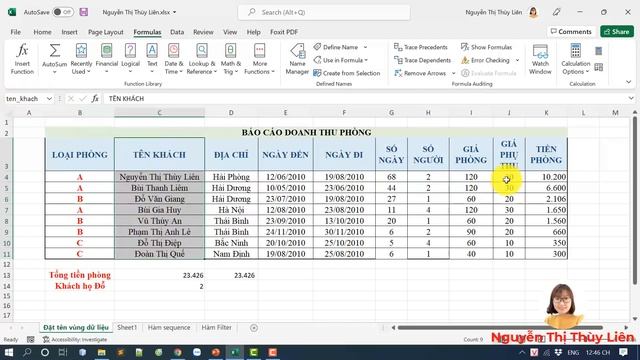Viewport: 640px width, 360px height.
Task: Open Lookup & Reference functions icon
Action: point(202,51)
